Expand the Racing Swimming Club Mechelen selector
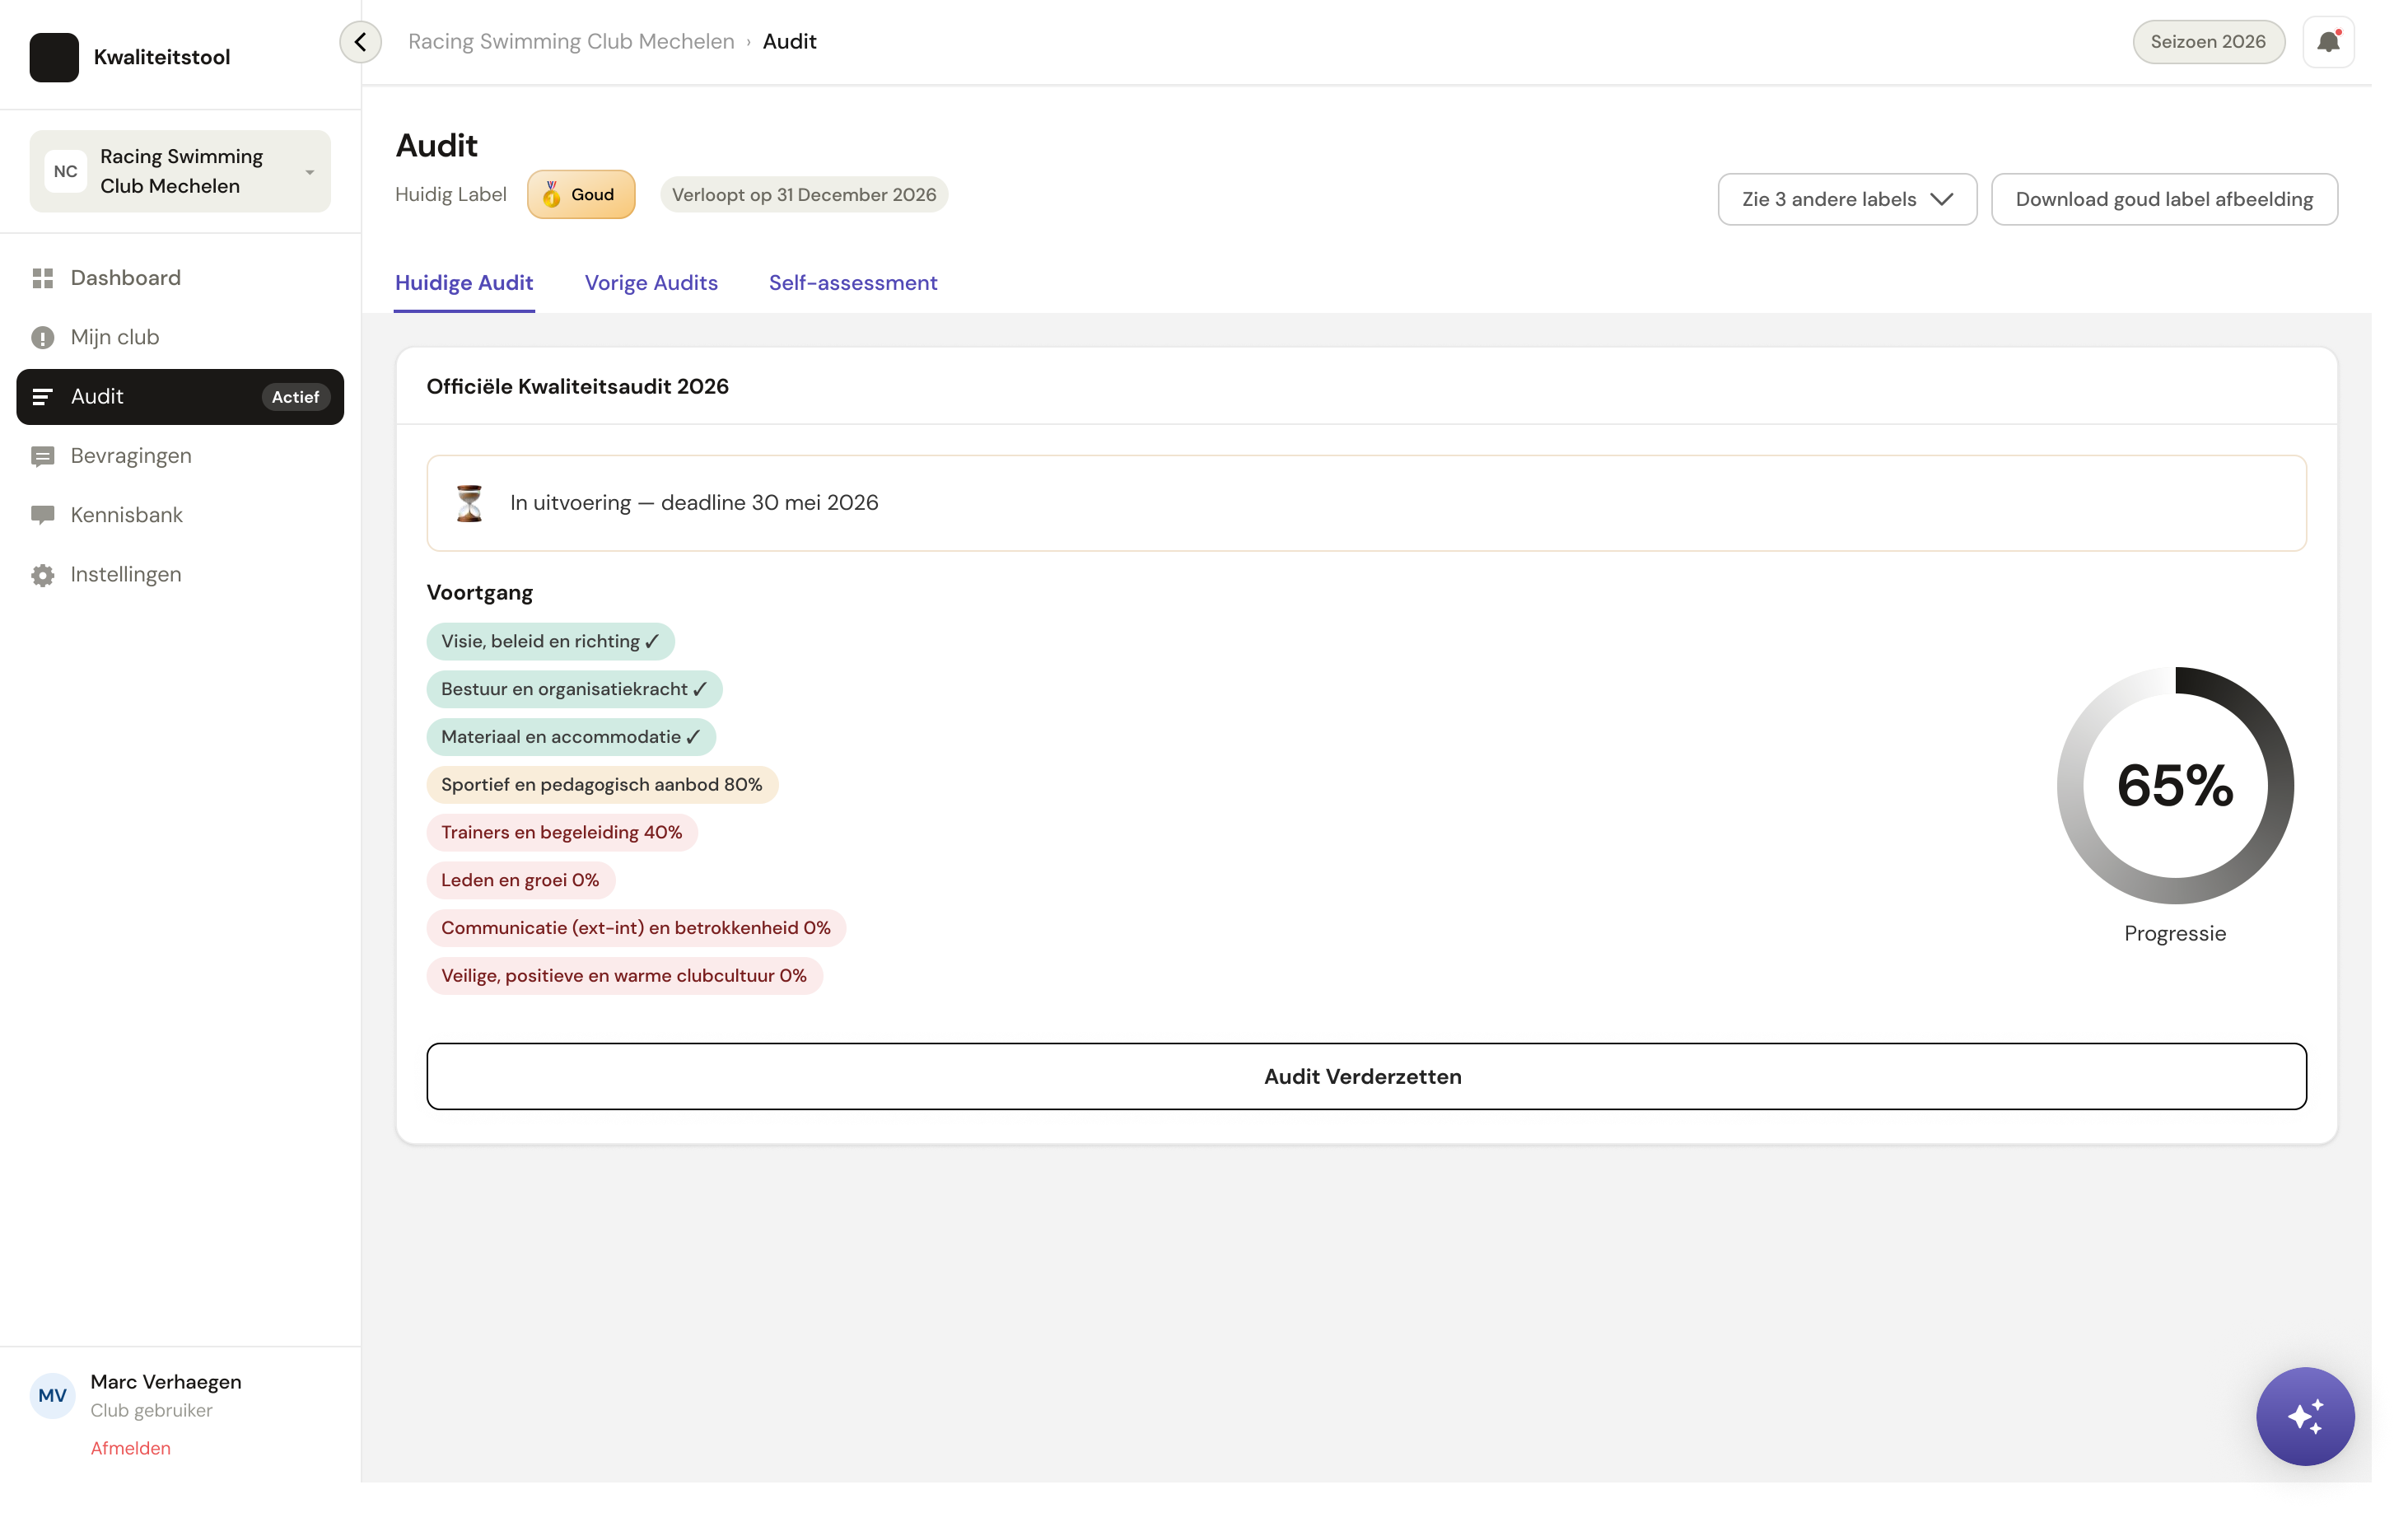The width and height of the screenshot is (2408, 1522). [x=180, y=171]
